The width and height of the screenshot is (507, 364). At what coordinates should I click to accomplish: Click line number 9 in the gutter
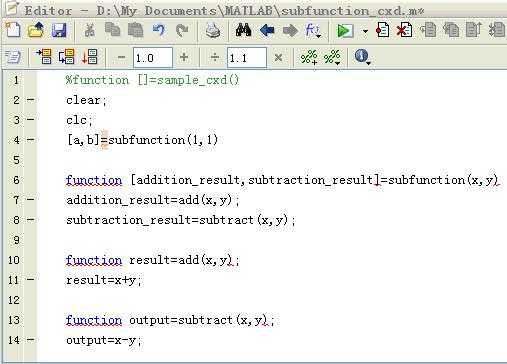[x=16, y=240]
